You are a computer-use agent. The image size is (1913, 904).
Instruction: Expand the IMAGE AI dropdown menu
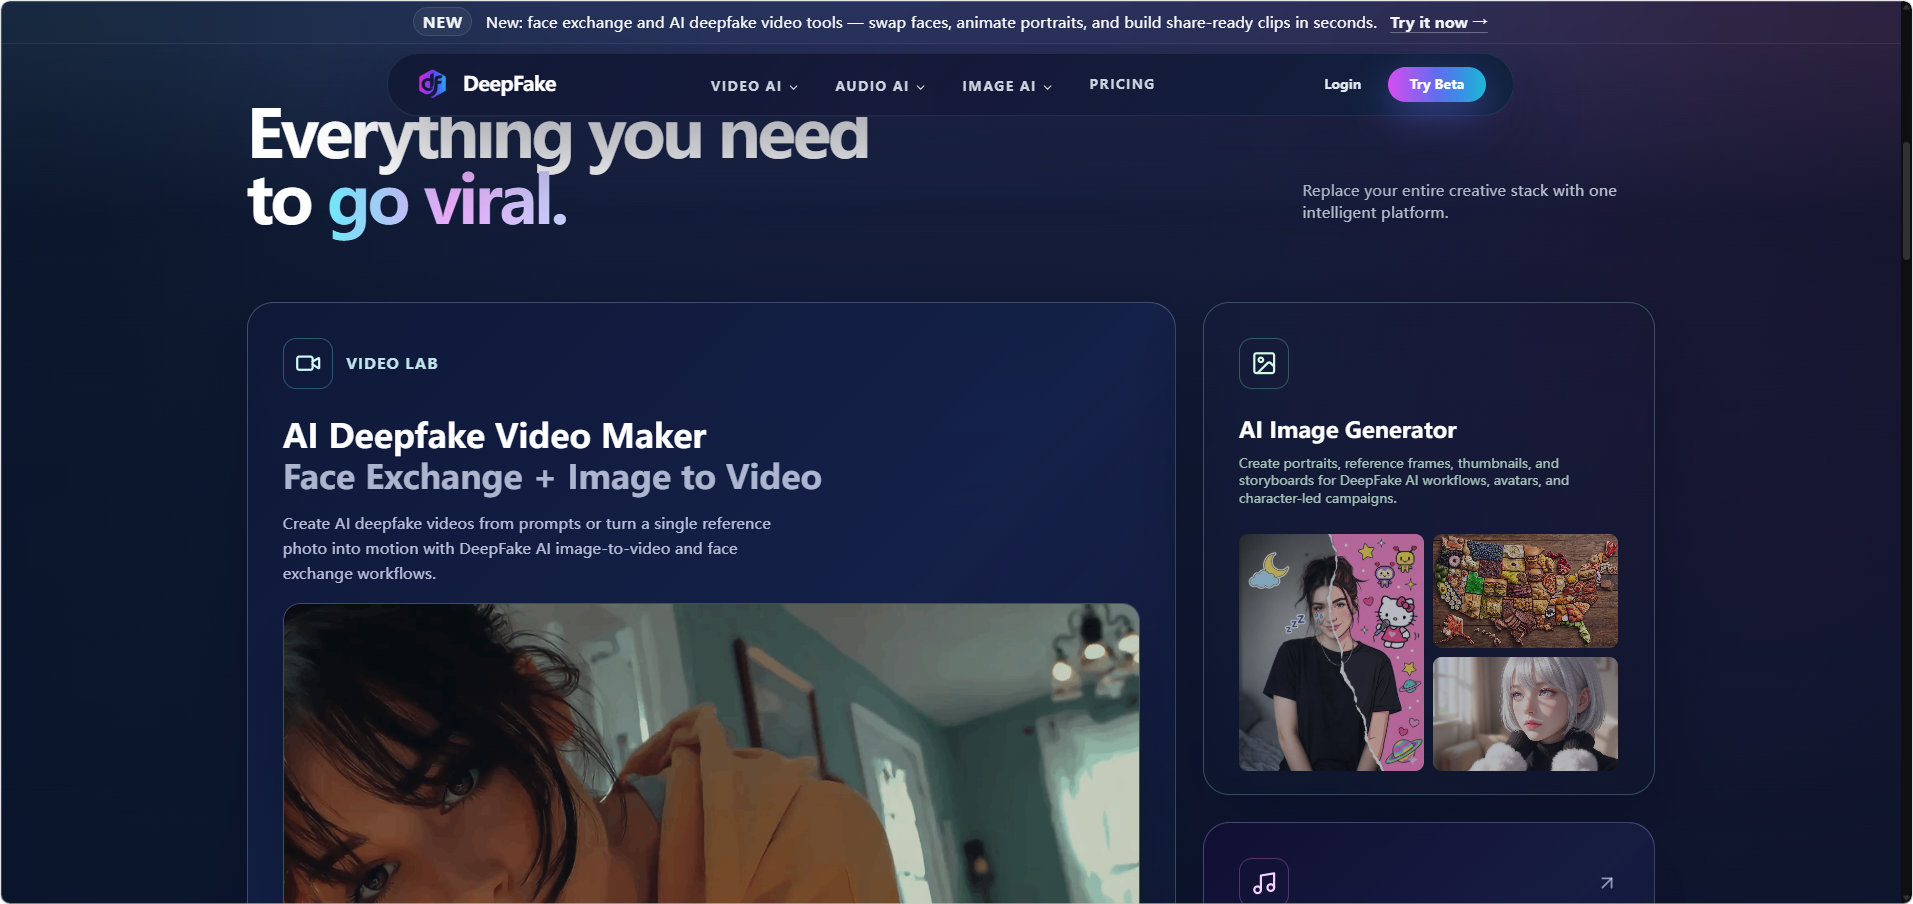(1007, 86)
